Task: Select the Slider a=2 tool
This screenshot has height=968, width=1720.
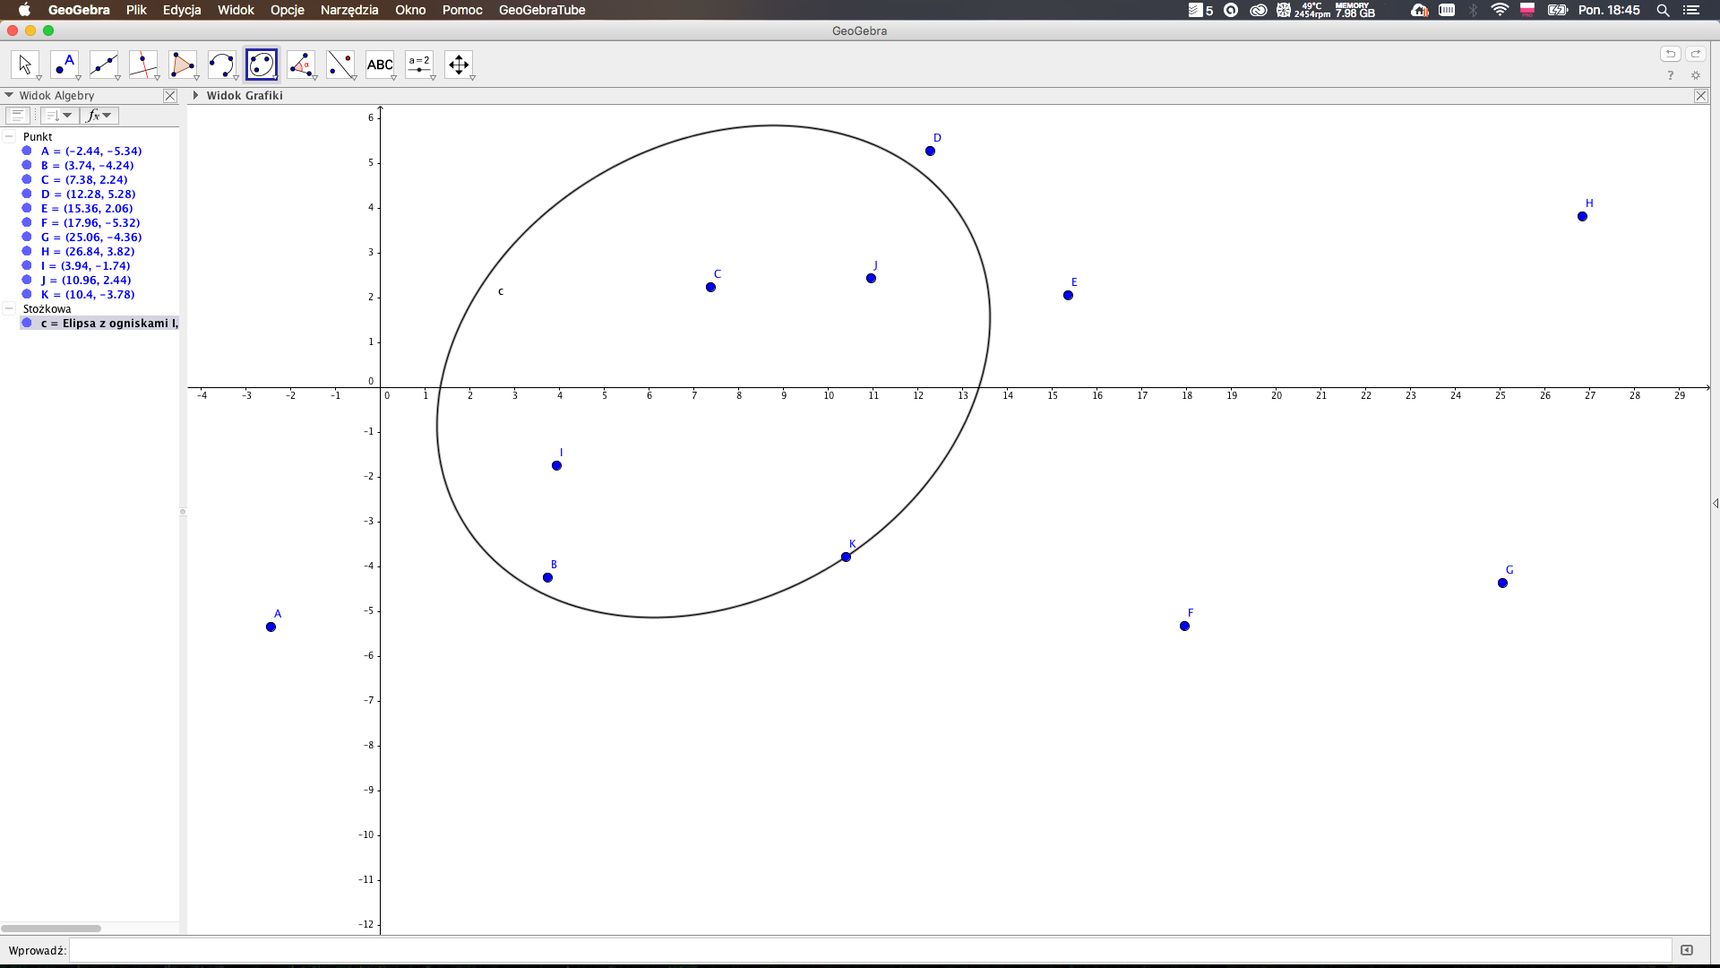Action: point(419,65)
